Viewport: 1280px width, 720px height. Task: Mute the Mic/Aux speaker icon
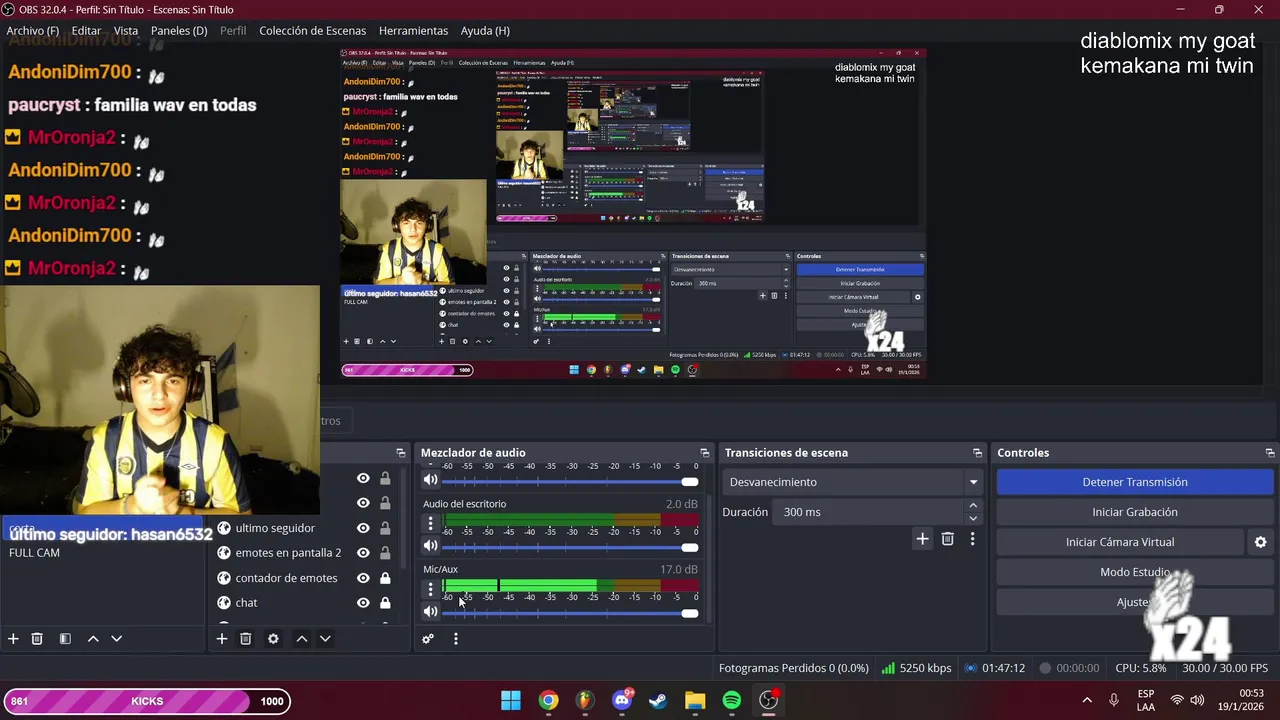click(x=430, y=612)
